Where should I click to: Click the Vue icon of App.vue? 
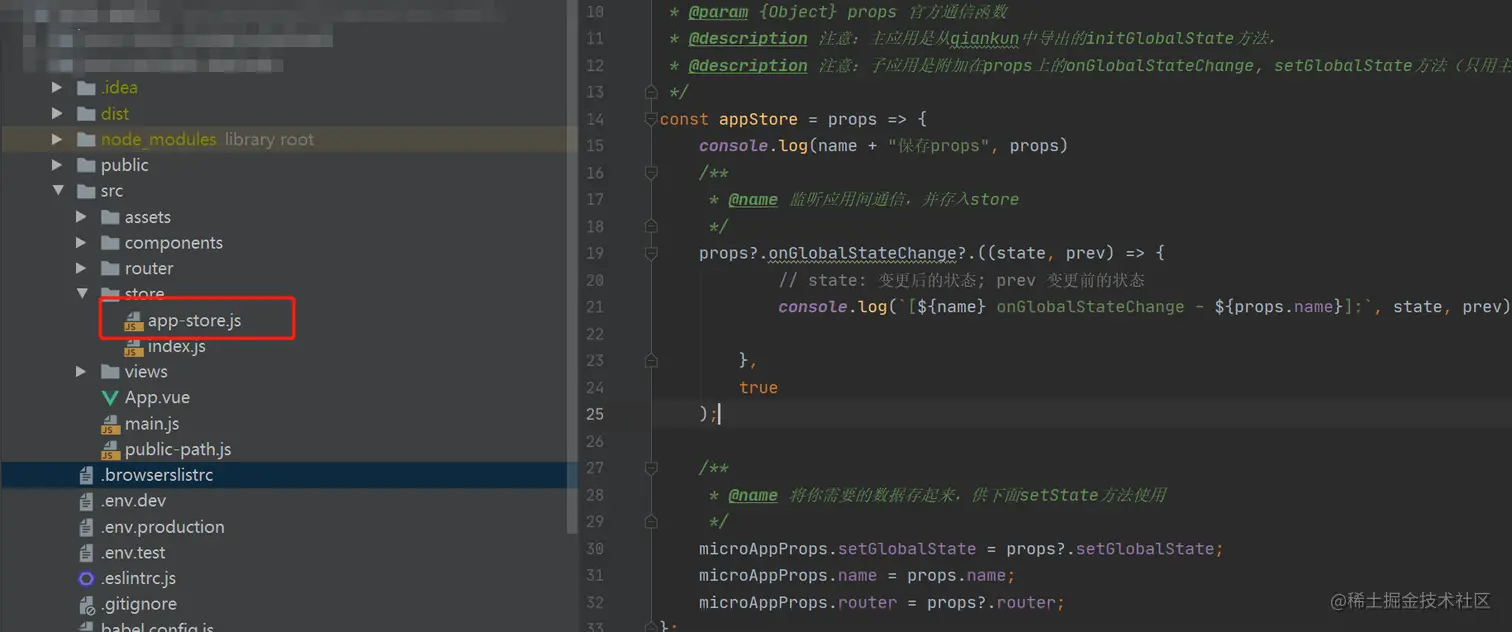pyautogui.click(x=110, y=398)
